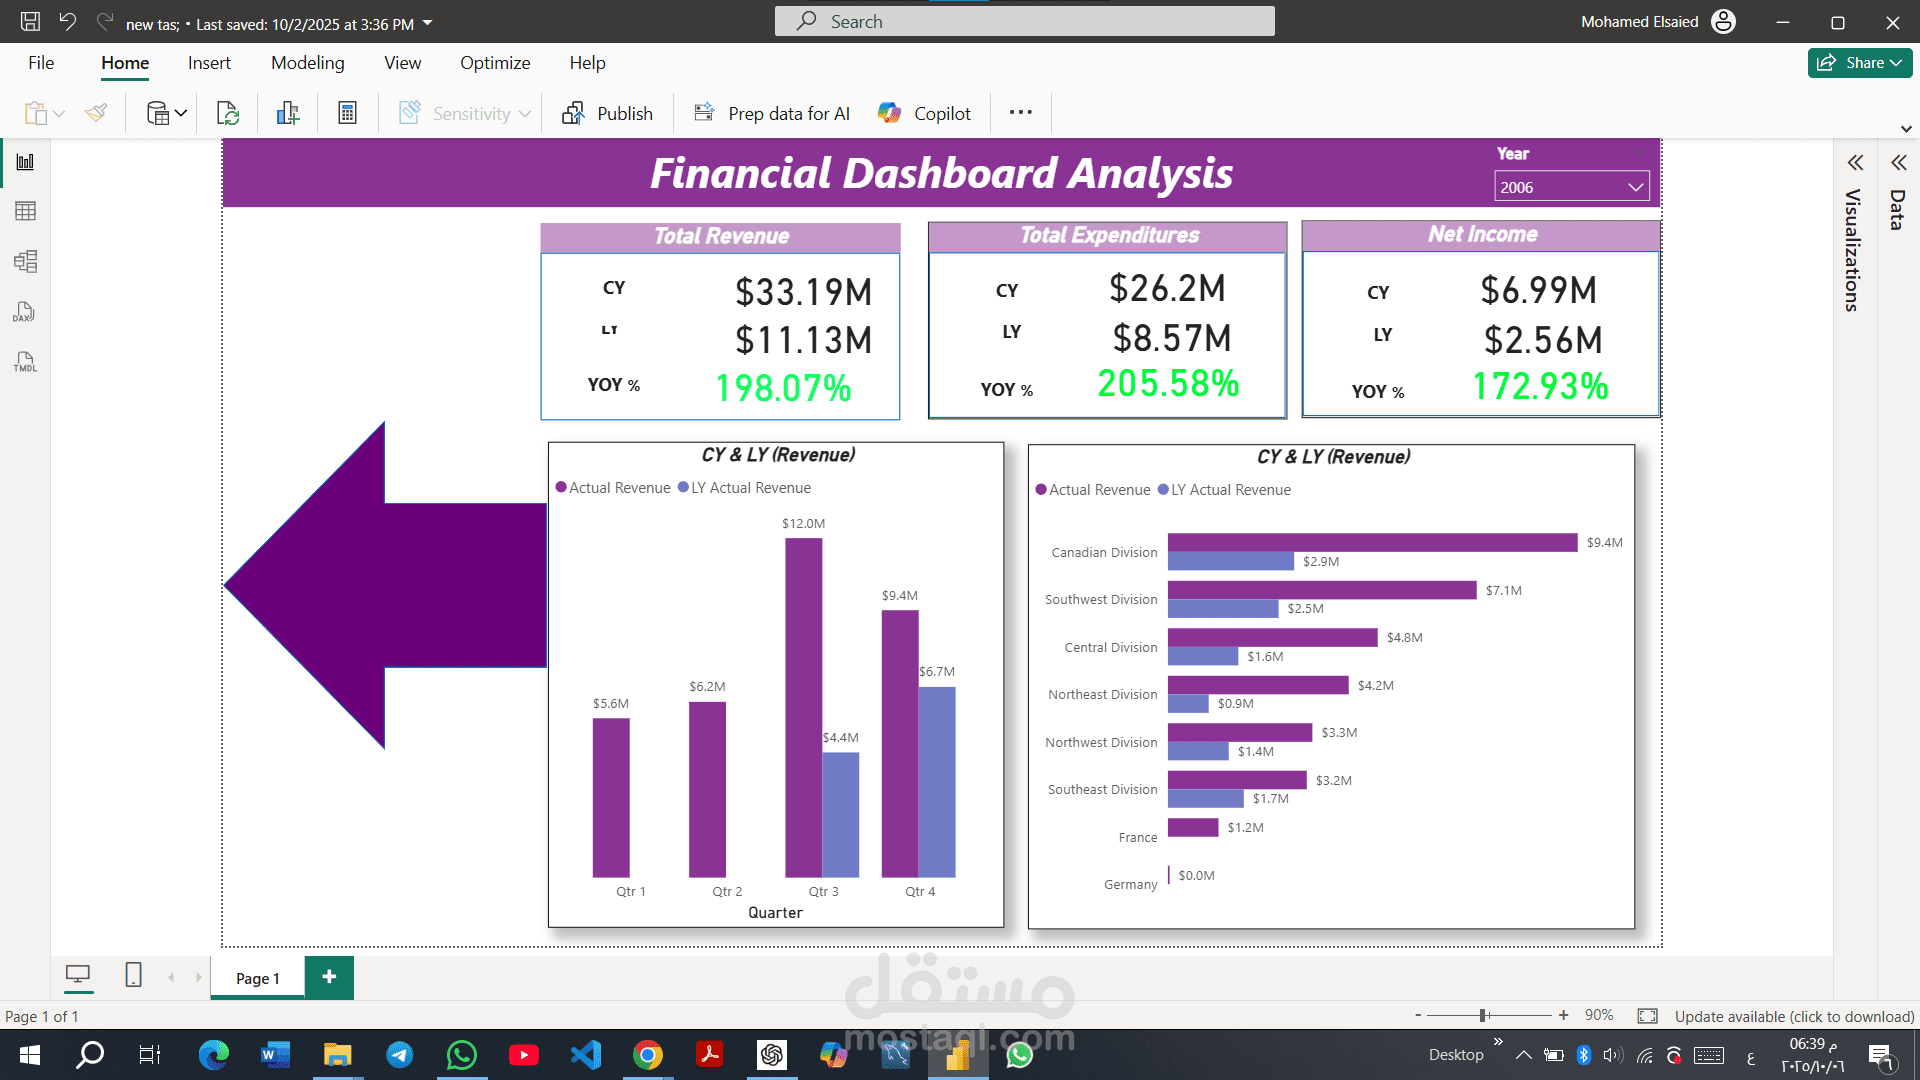Viewport: 1920px width, 1080px height.
Task: Collapse the Visualizations pane chevron
Action: point(1855,162)
